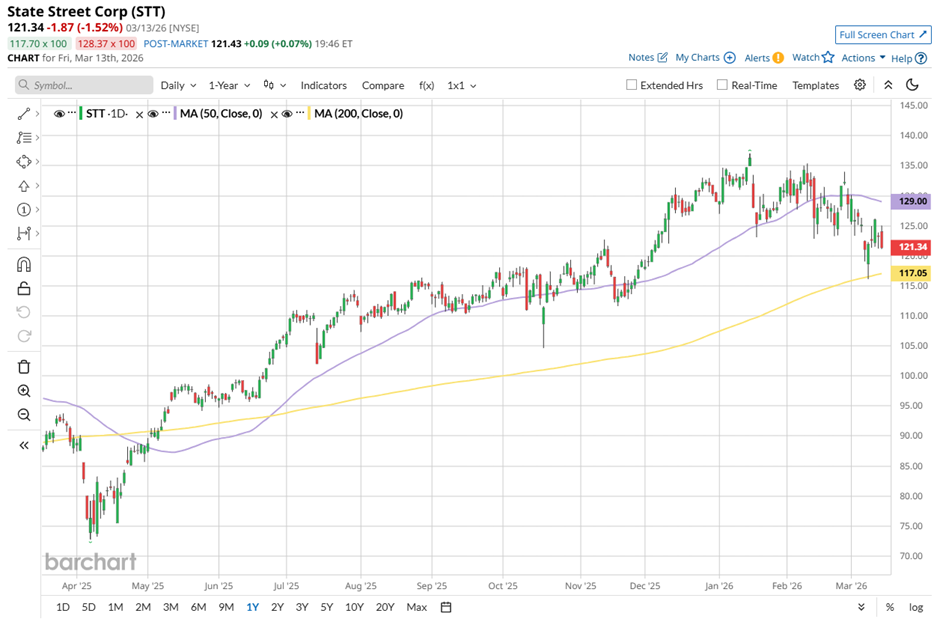Open the Indicators menu
937x625 pixels.
tap(323, 85)
